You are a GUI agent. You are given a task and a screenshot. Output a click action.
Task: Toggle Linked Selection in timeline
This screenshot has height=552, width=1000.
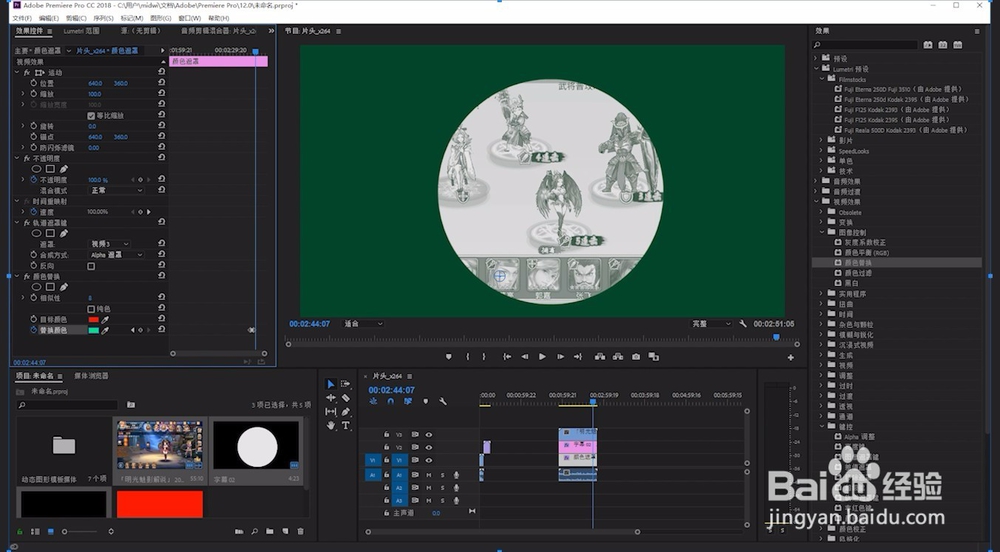coord(408,402)
